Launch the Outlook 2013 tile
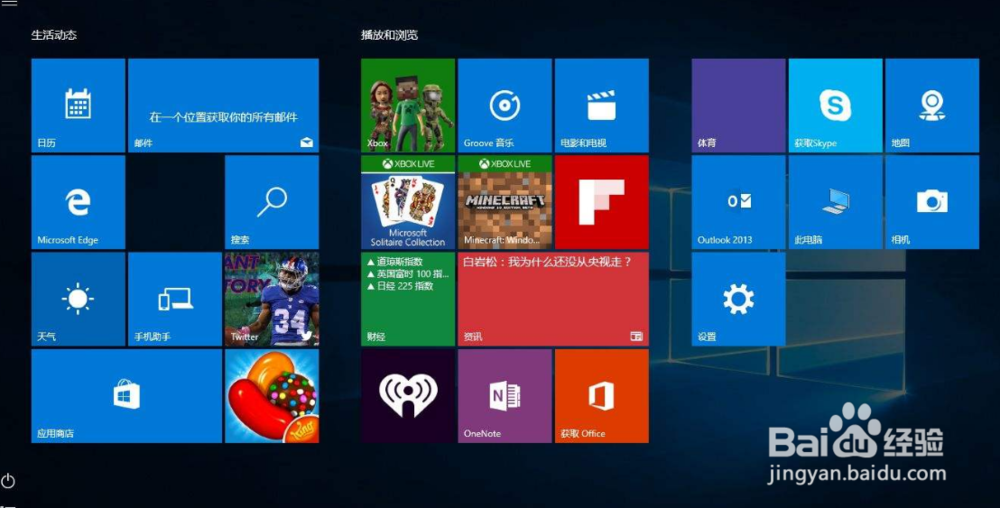This screenshot has width=1000, height=508. (739, 202)
